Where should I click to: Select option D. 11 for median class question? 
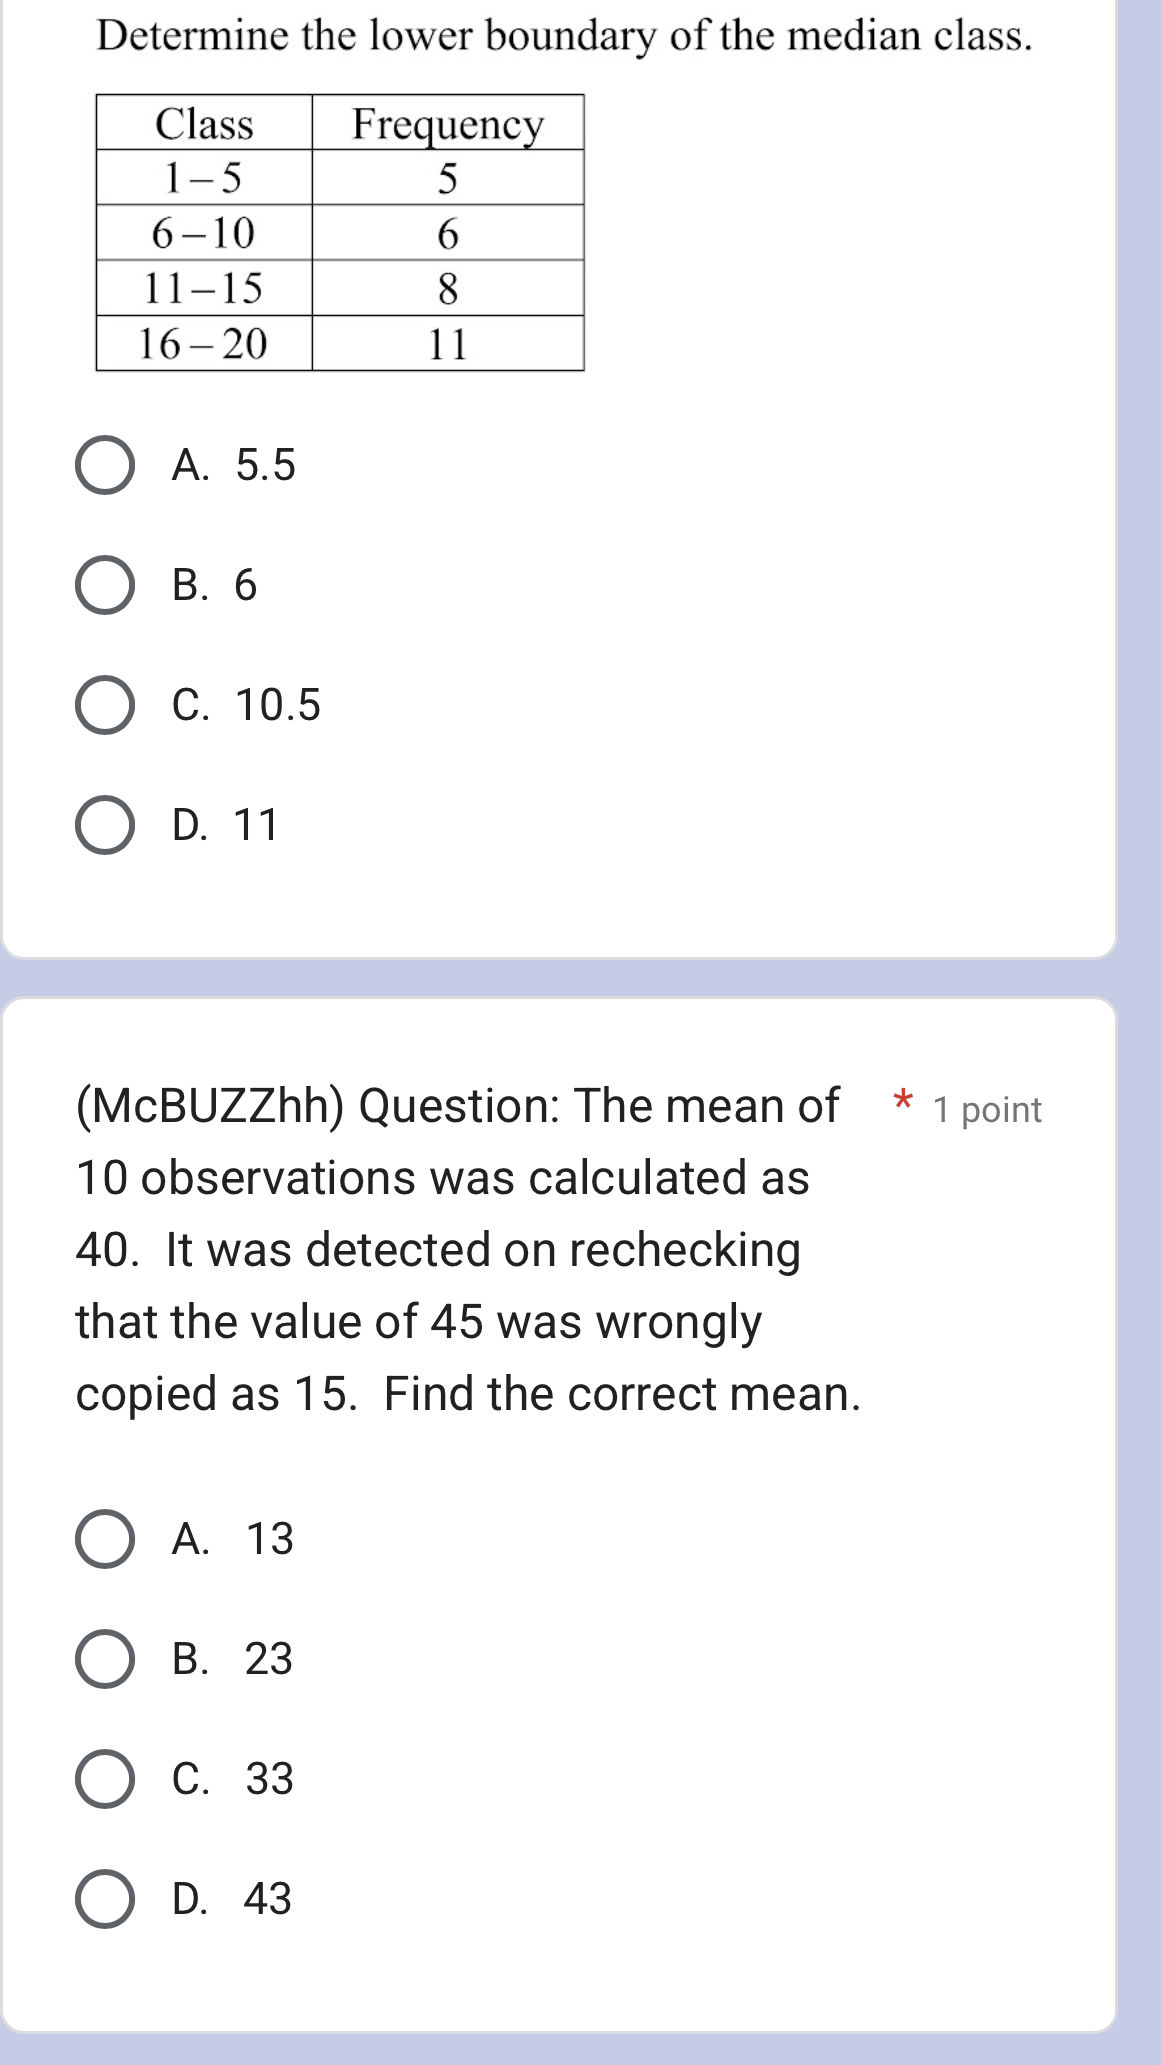click(x=104, y=825)
